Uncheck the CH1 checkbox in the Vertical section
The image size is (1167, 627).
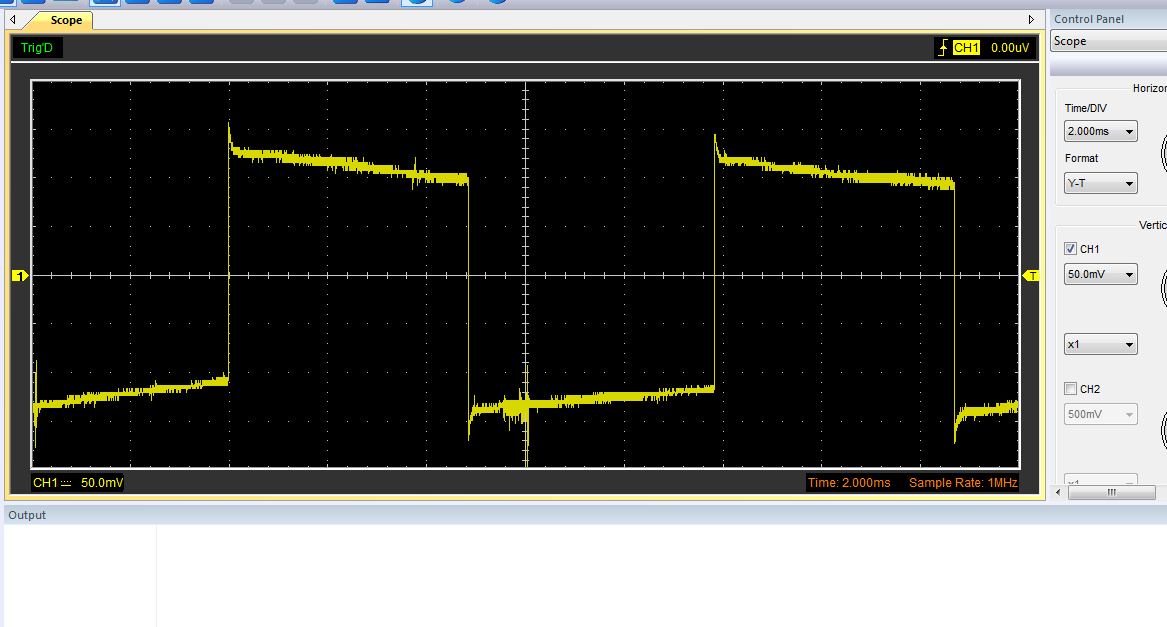tap(1068, 248)
